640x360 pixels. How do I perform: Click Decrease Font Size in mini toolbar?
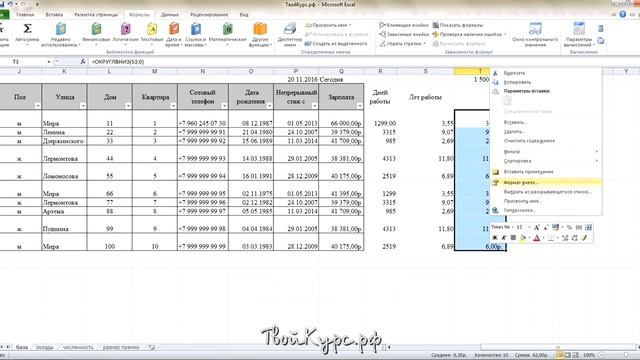click(546, 227)
